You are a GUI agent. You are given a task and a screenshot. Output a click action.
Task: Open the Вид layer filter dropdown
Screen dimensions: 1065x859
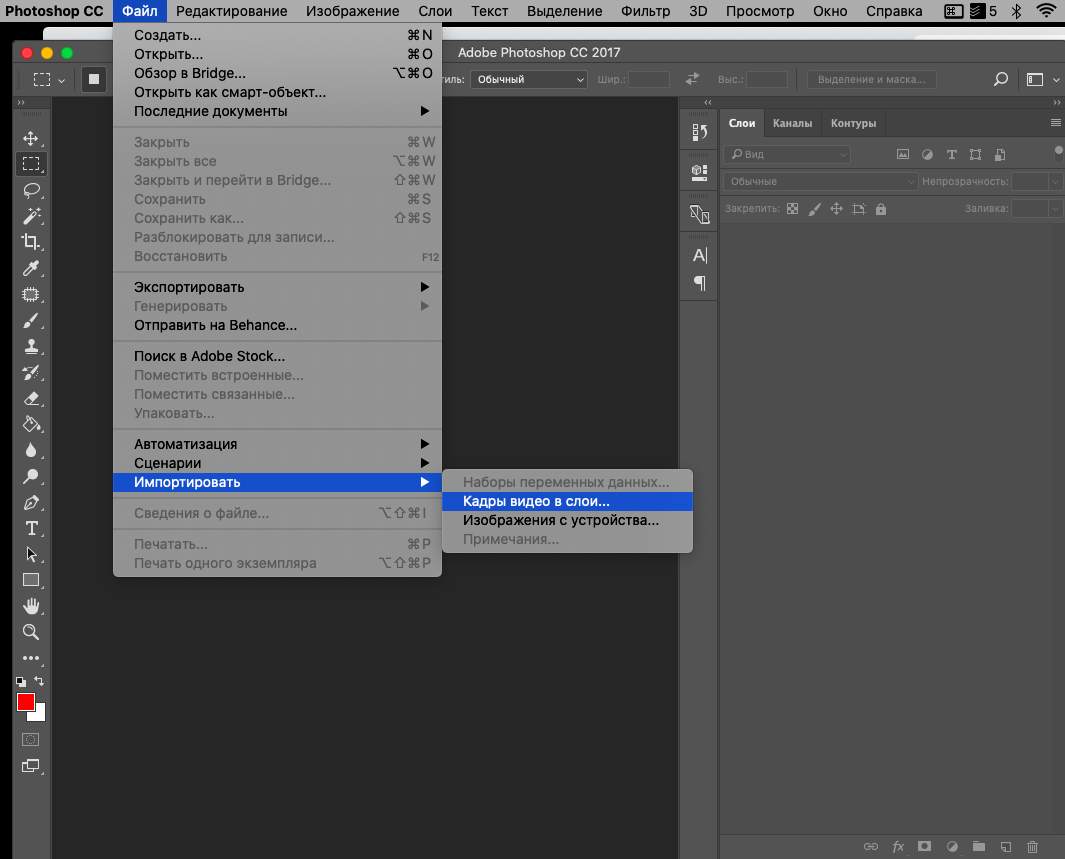[787, 155]
